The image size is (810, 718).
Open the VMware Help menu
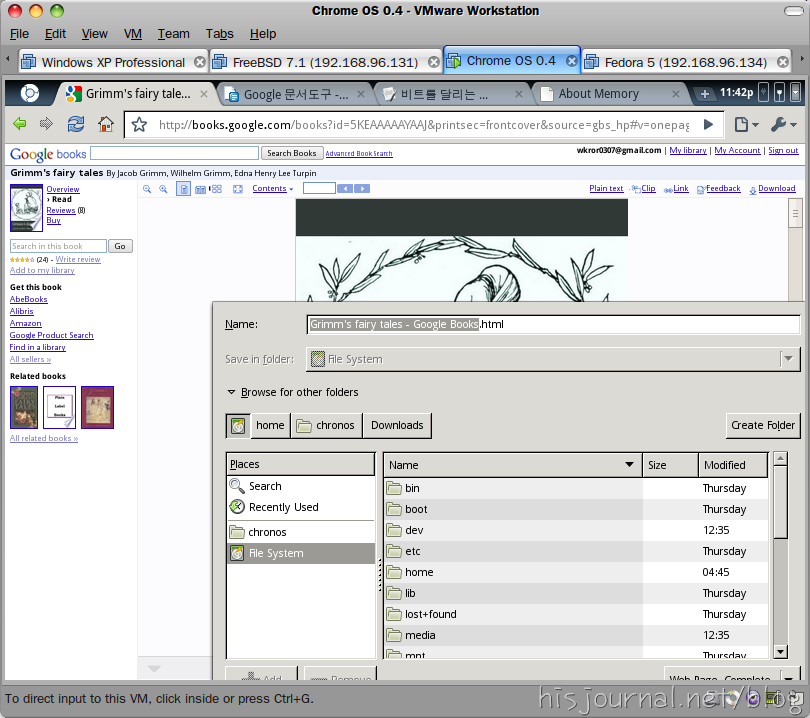(263, 34)
